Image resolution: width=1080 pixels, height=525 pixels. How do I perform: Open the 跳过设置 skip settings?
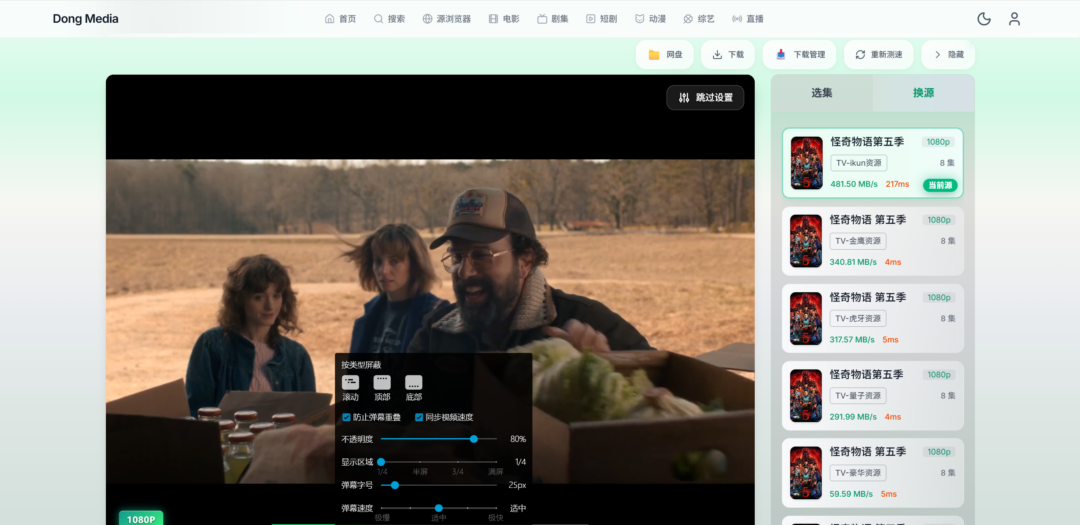click(705, 98)
